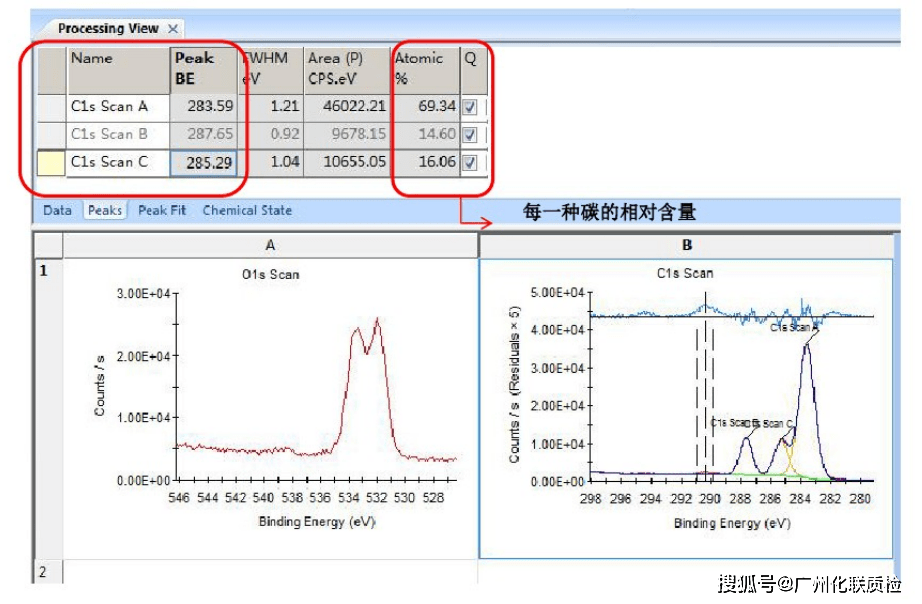Click the Atomic % column header
Screen dimensions: 922x604
coord(425,71)
